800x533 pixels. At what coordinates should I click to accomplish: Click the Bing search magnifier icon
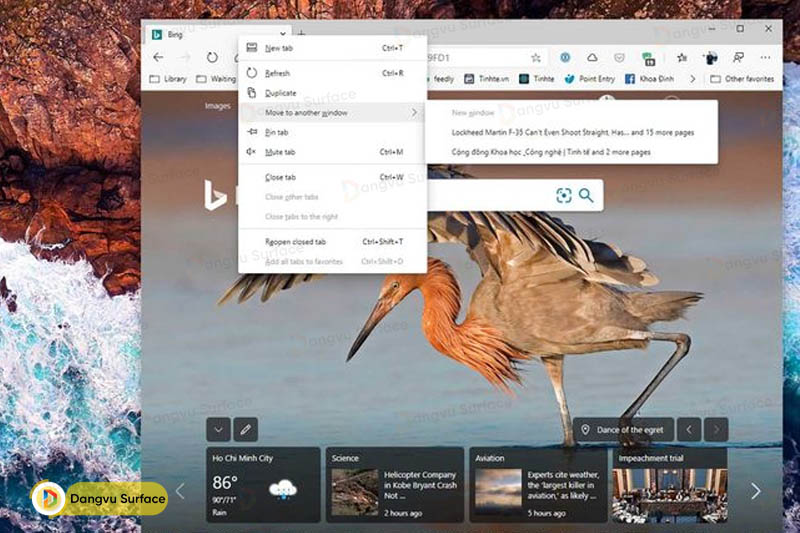click(586, 195)
